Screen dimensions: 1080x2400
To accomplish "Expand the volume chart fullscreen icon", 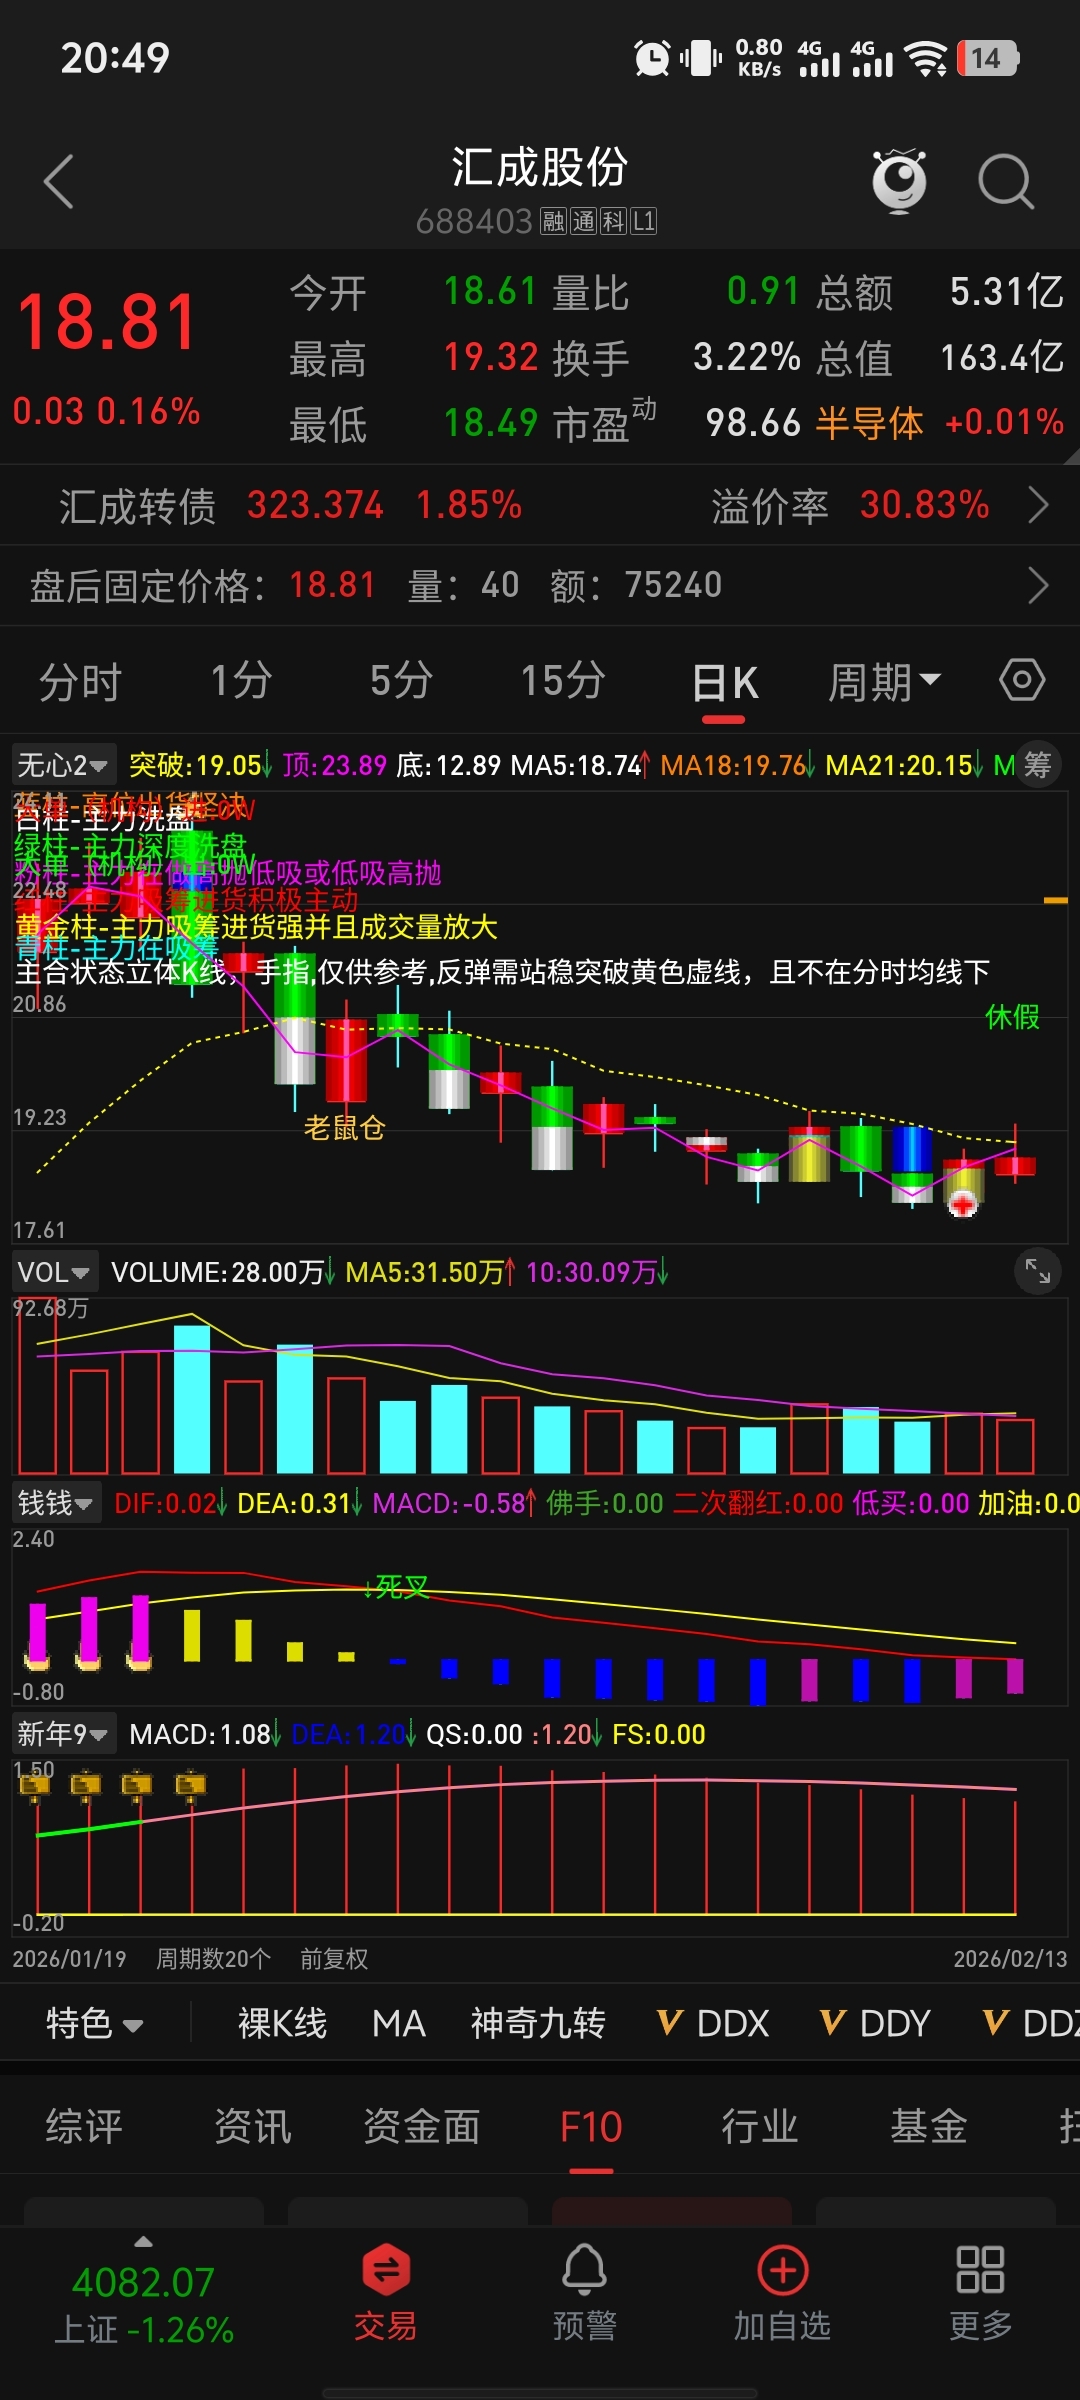I will [1037, 1271].
